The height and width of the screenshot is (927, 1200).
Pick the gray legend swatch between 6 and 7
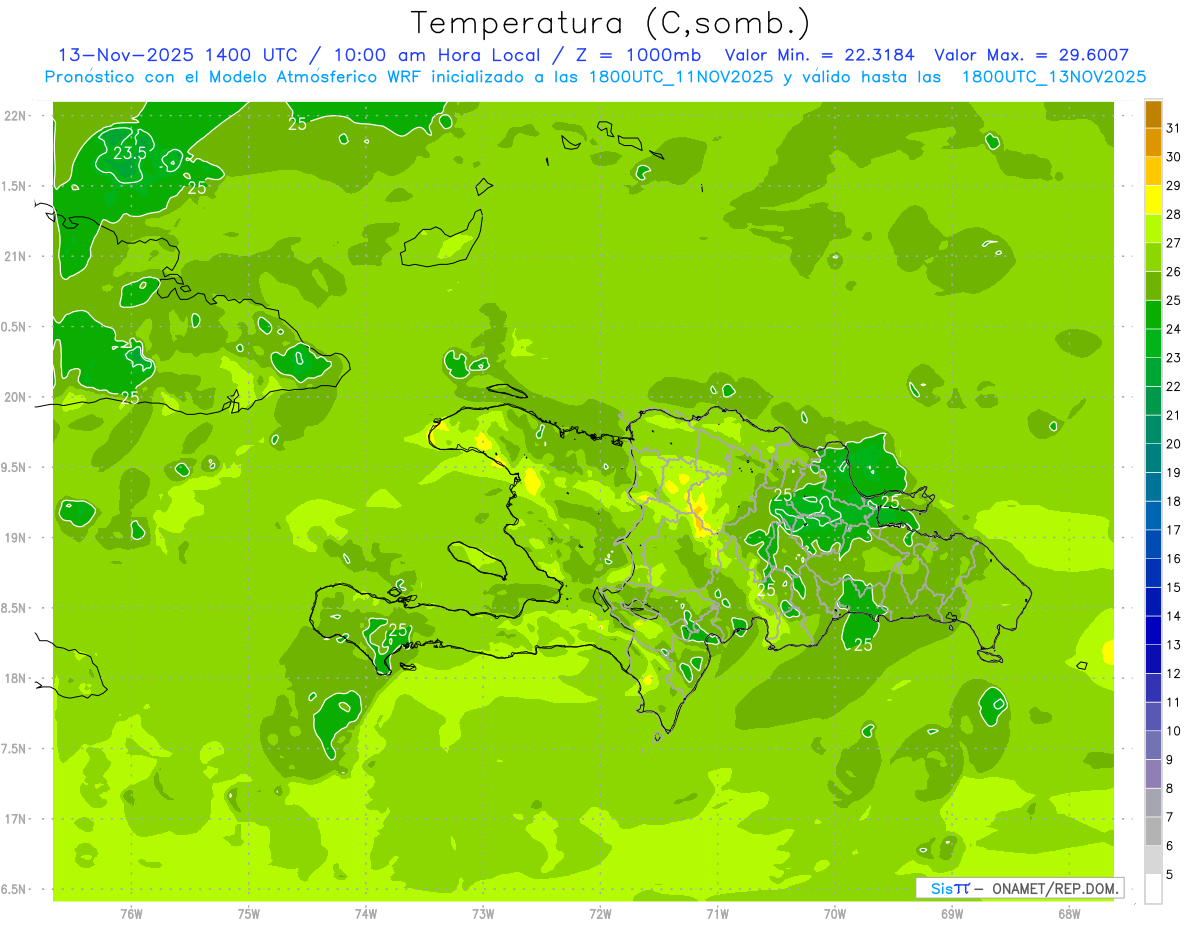[1153, 831]
